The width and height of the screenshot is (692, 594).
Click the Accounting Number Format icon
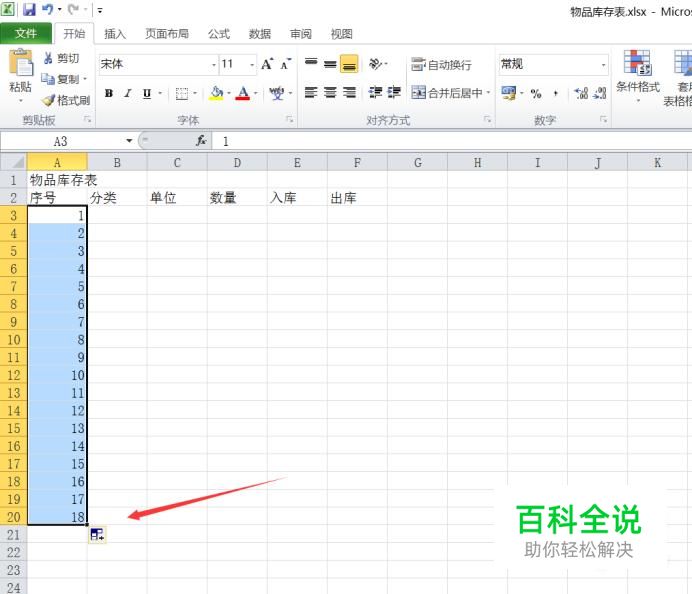coord(508,93)
